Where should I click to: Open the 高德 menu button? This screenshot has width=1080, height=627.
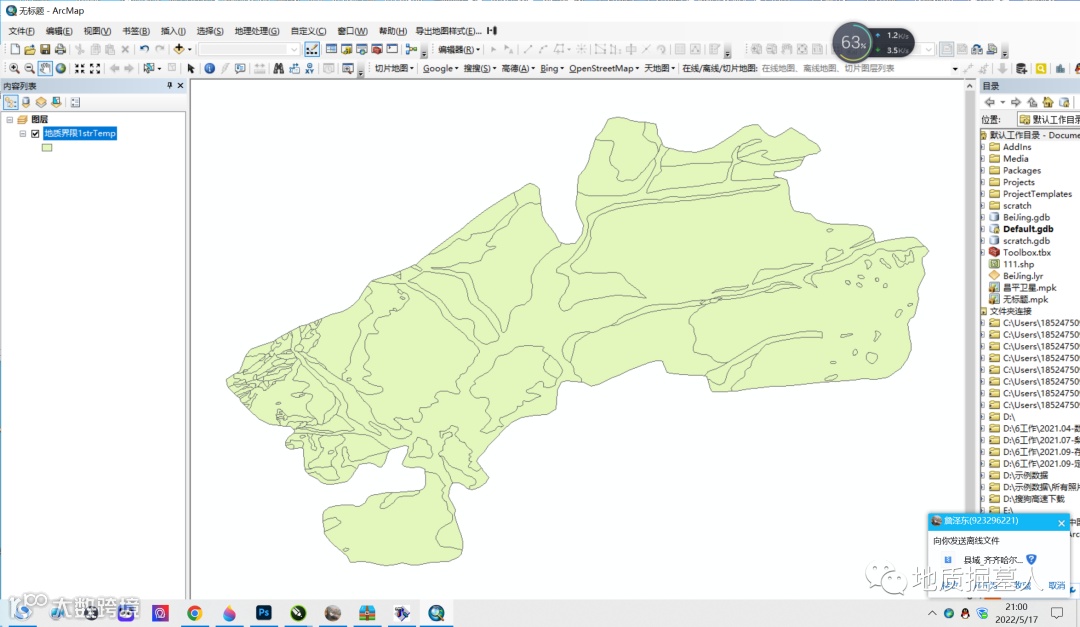tap(518, 68)
